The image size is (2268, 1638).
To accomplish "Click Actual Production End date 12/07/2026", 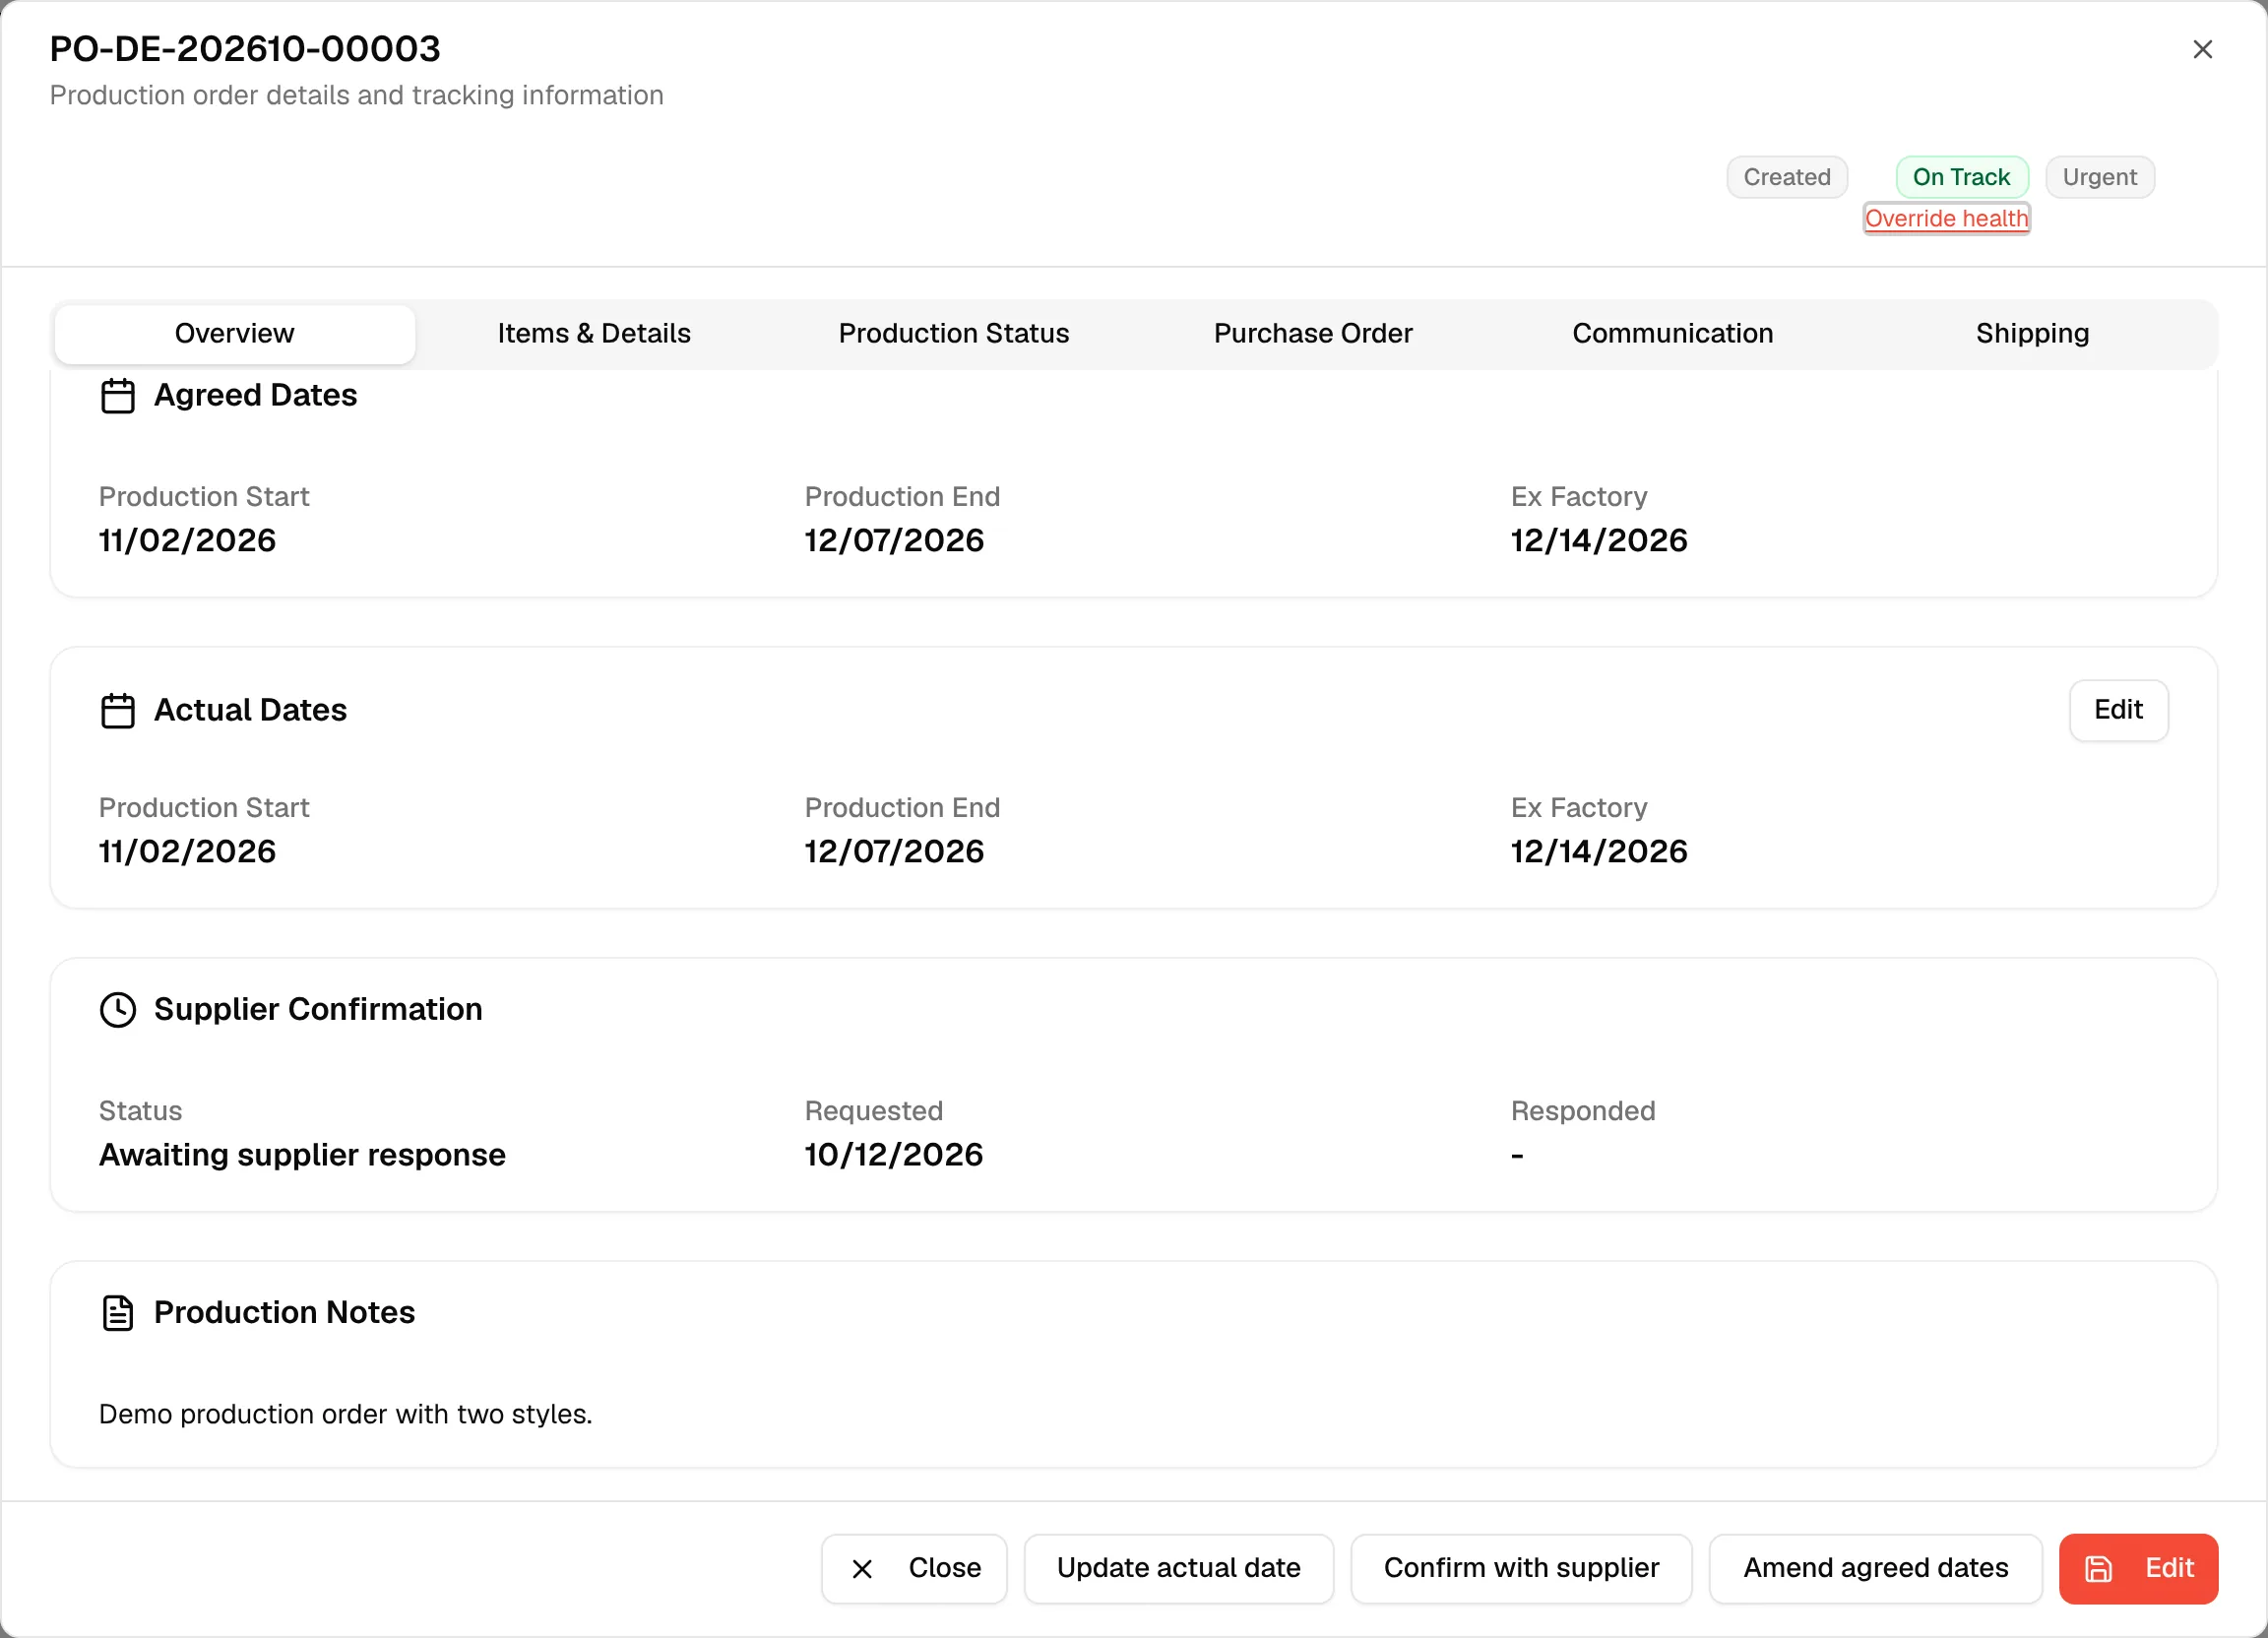I will [x=894, y=852].
